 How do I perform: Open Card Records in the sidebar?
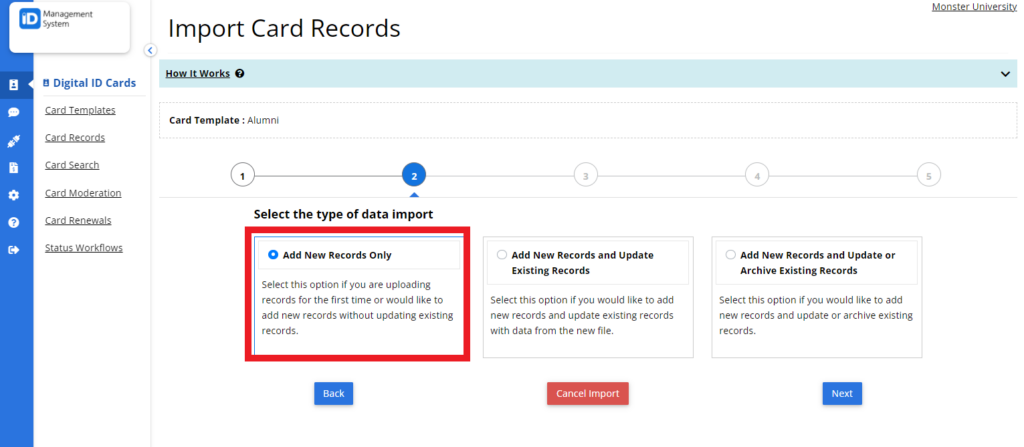click(x=75, y=138)
